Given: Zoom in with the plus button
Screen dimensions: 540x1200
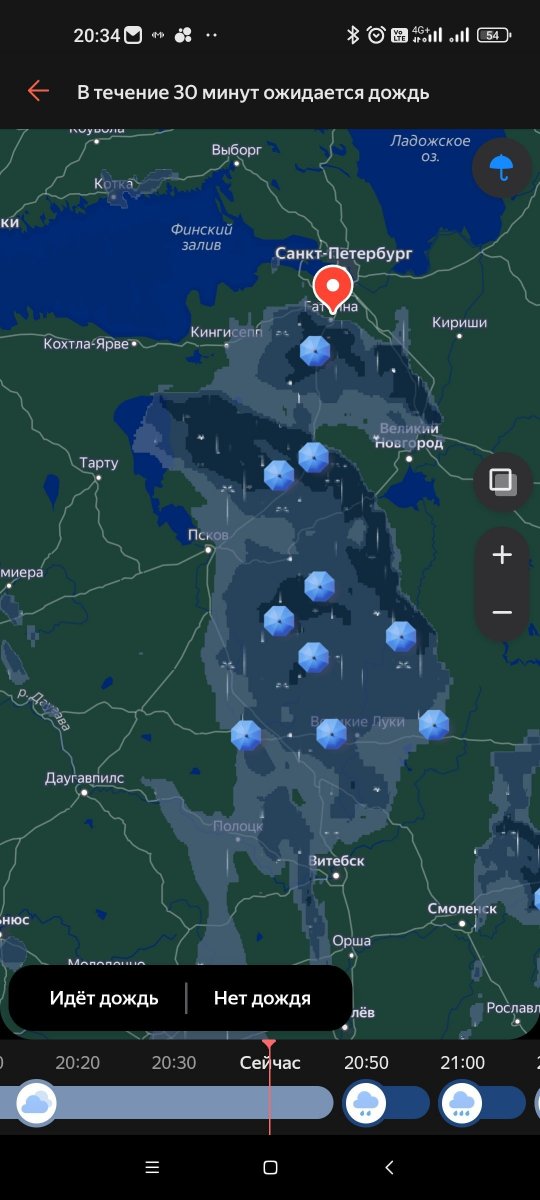Looking at the screenshot, I should (x=502, y=555).
